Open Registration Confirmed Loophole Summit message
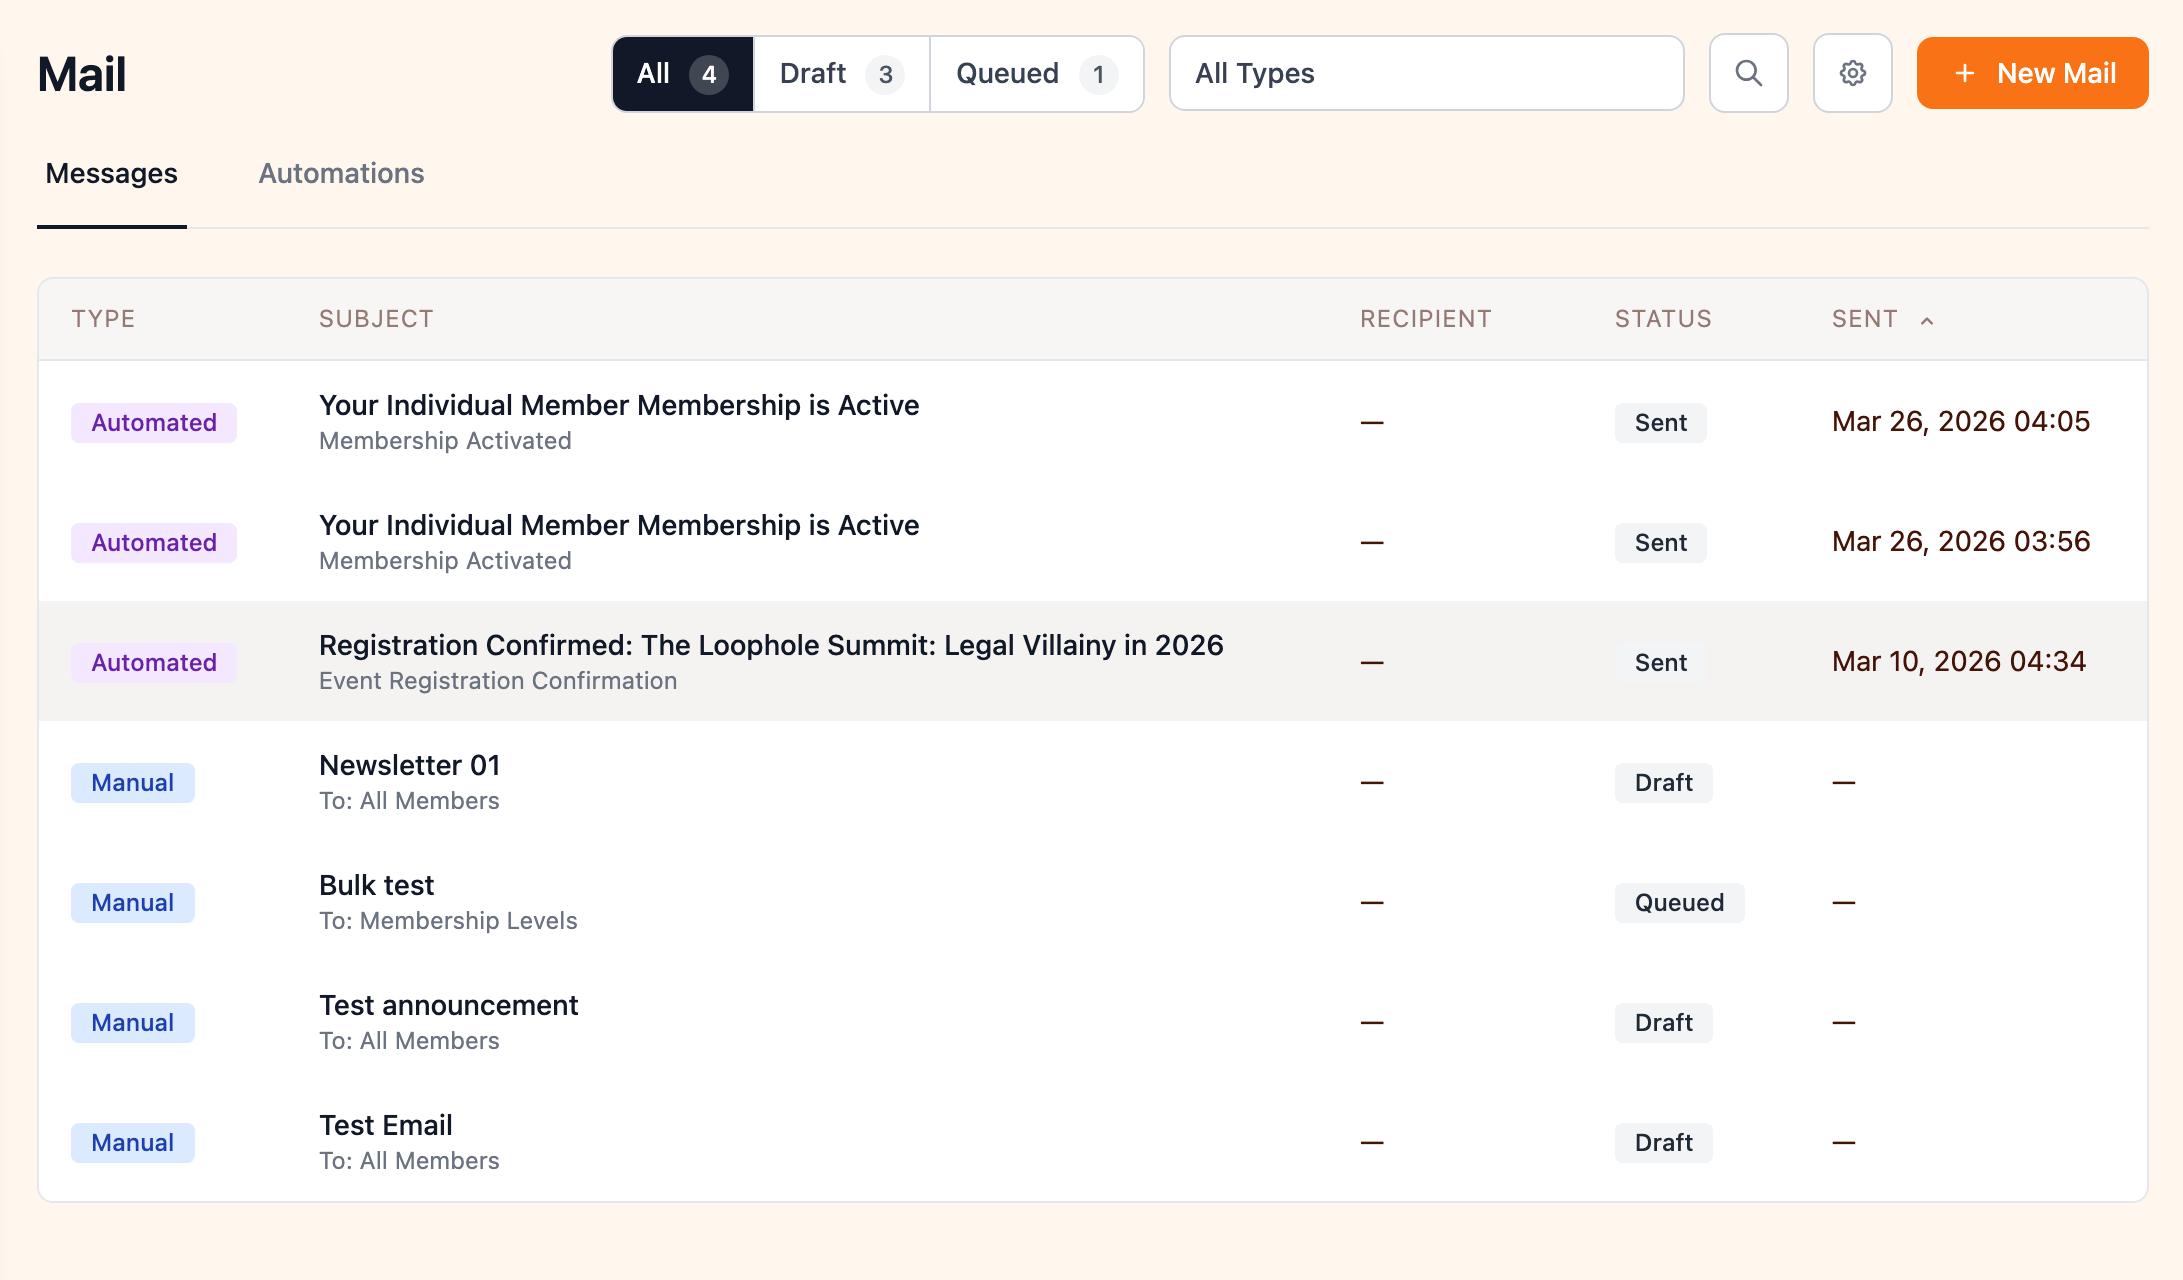 (1092, 661)
